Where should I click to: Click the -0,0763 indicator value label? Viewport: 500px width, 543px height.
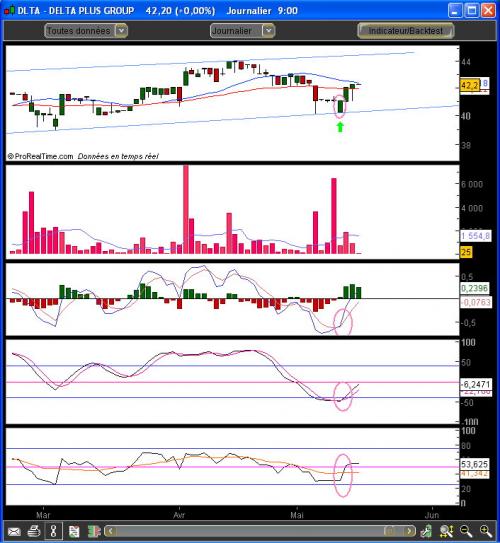(475, 302)
